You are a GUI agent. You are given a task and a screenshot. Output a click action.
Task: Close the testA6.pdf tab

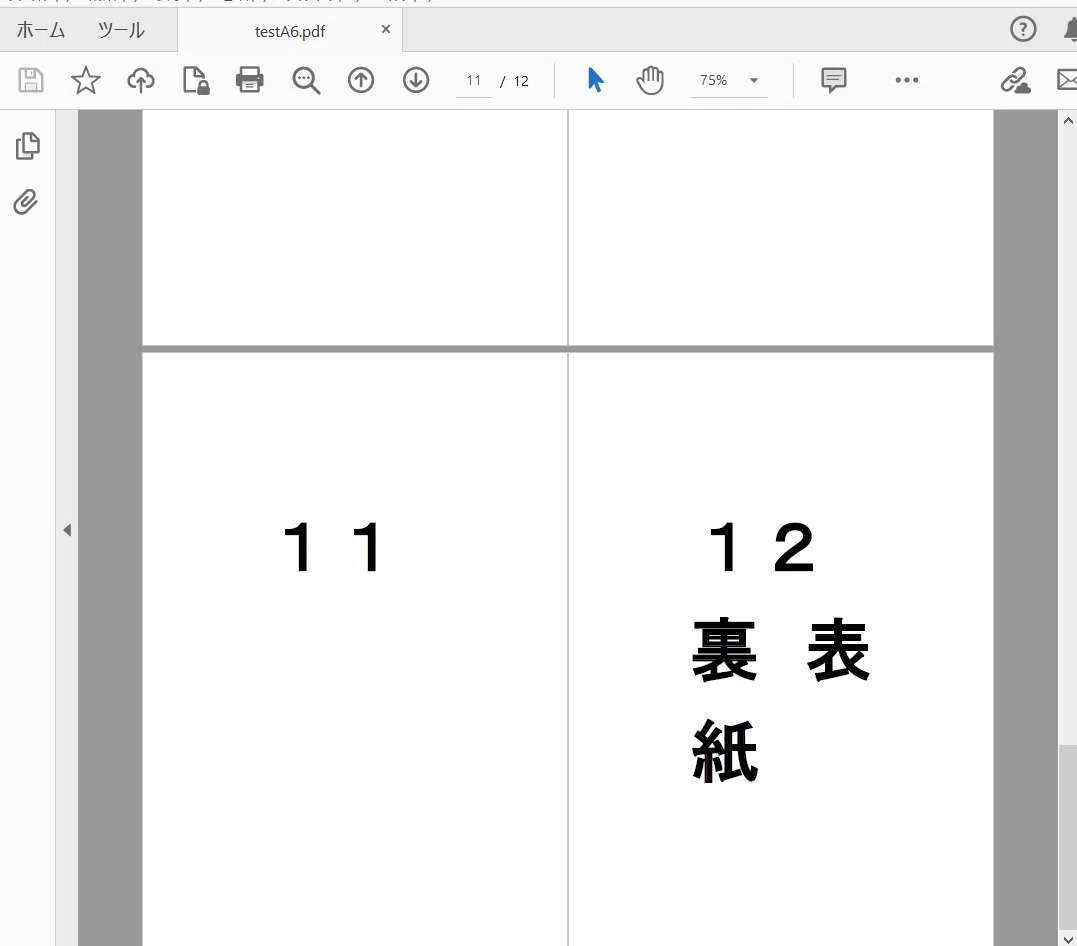coord(386,29)
